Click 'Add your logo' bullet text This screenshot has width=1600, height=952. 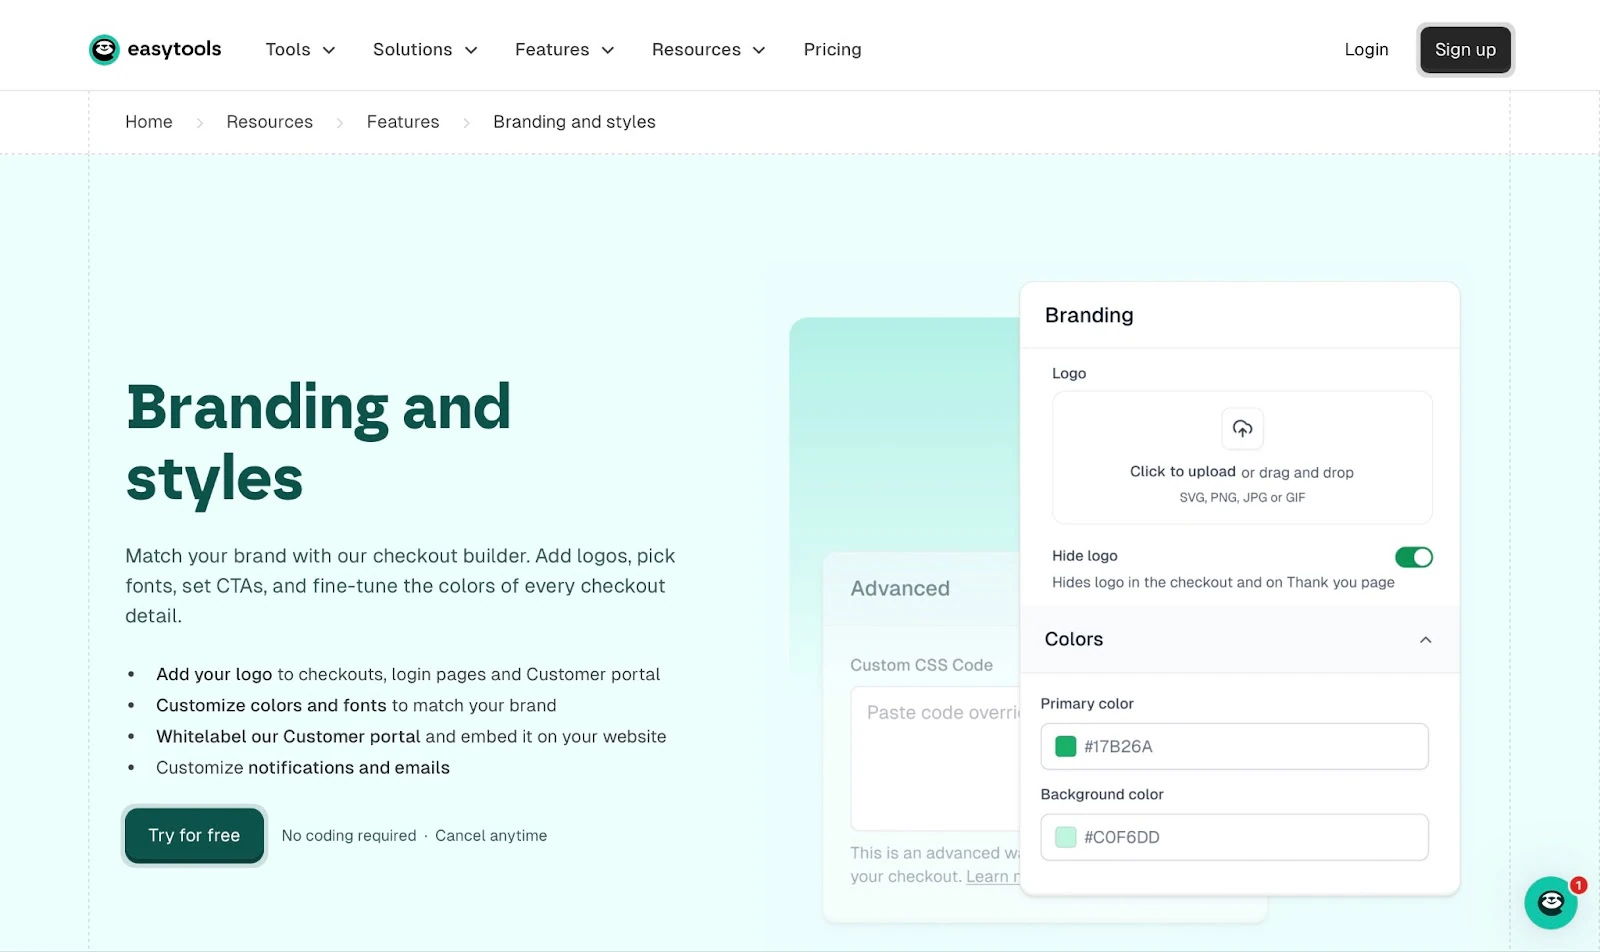(x=214, y=675)
